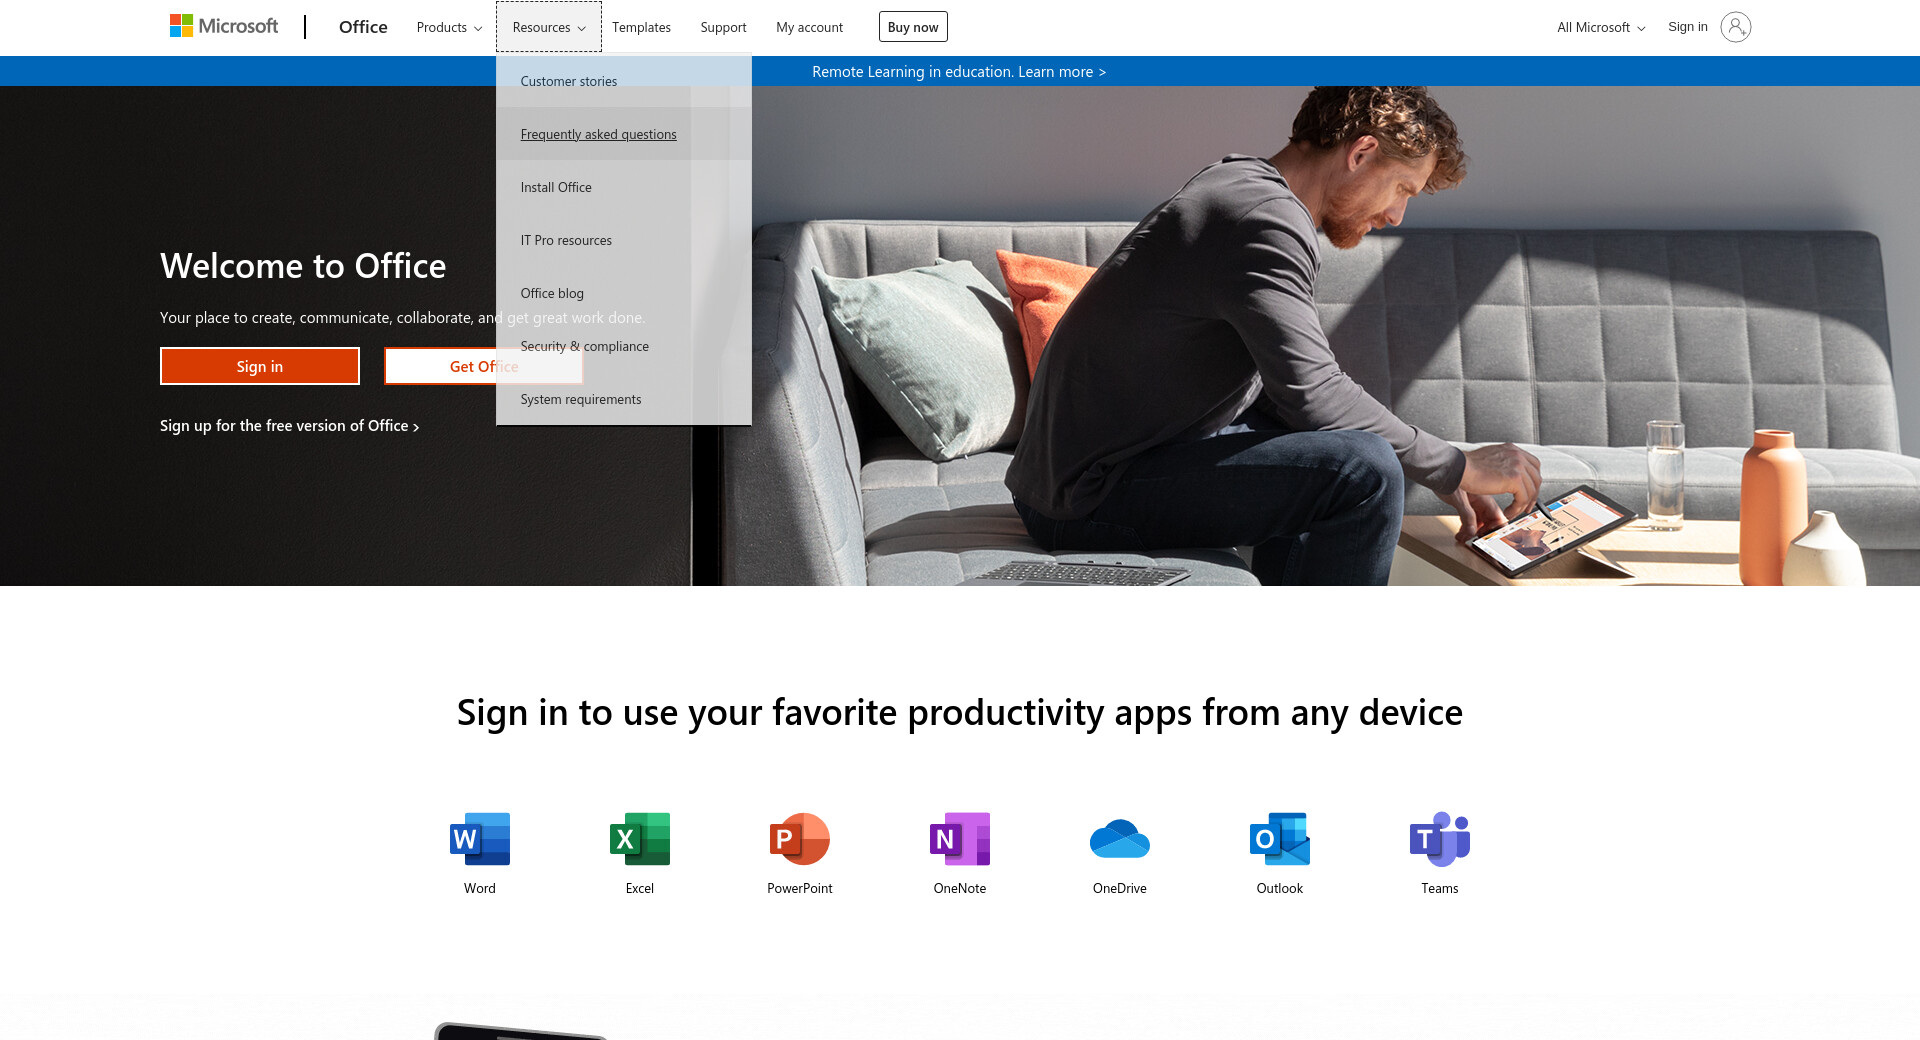Expand the Products dropdown menu

point(449,27)
